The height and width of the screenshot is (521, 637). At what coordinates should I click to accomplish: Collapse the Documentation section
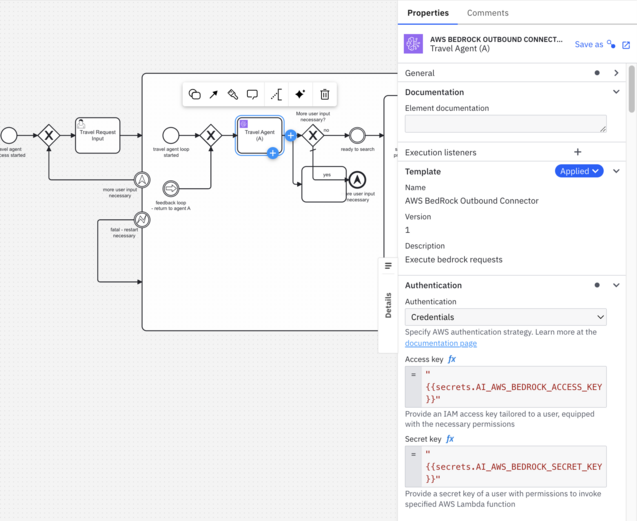tap(616, 92)
